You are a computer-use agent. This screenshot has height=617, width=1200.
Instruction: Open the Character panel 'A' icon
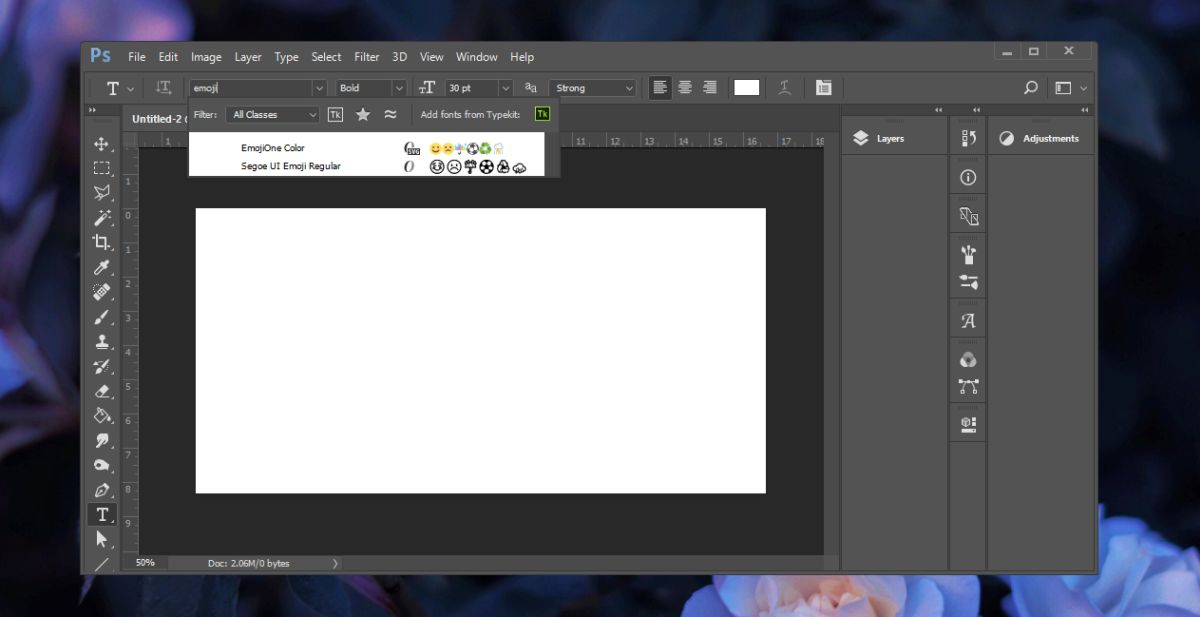(x=967, y=321)
